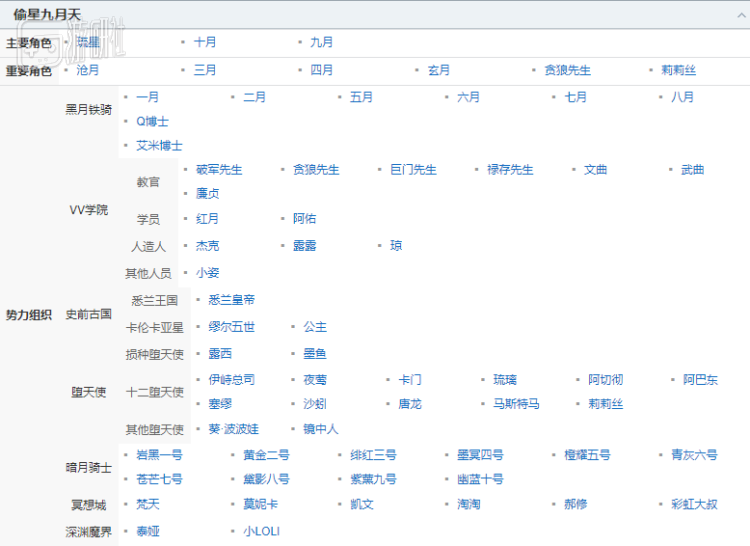This screenshot has width=750, height=546.
Task: Open the 禄存先生 link
Action: click(x=510, y=170)
